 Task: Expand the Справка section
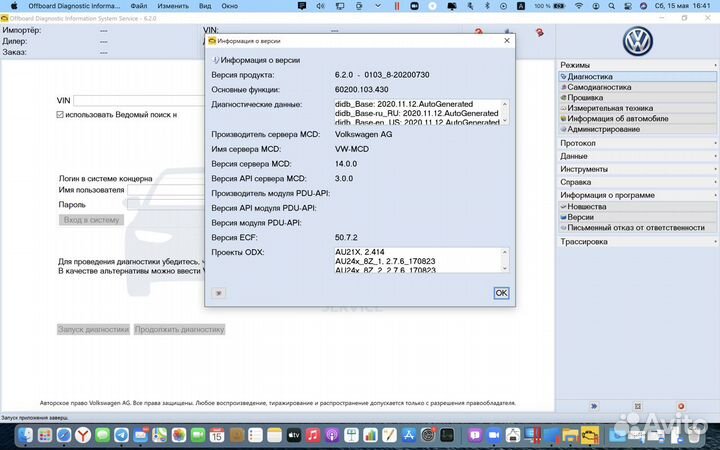pos(638,182)
